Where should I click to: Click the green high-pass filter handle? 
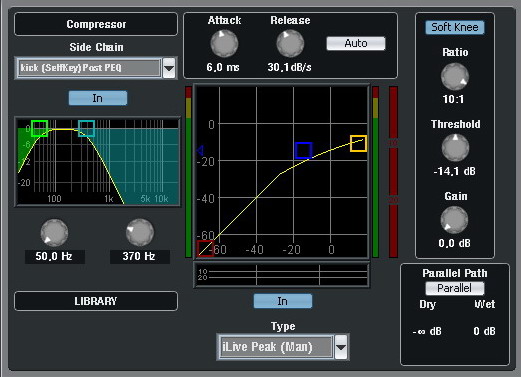click(39, 128)
